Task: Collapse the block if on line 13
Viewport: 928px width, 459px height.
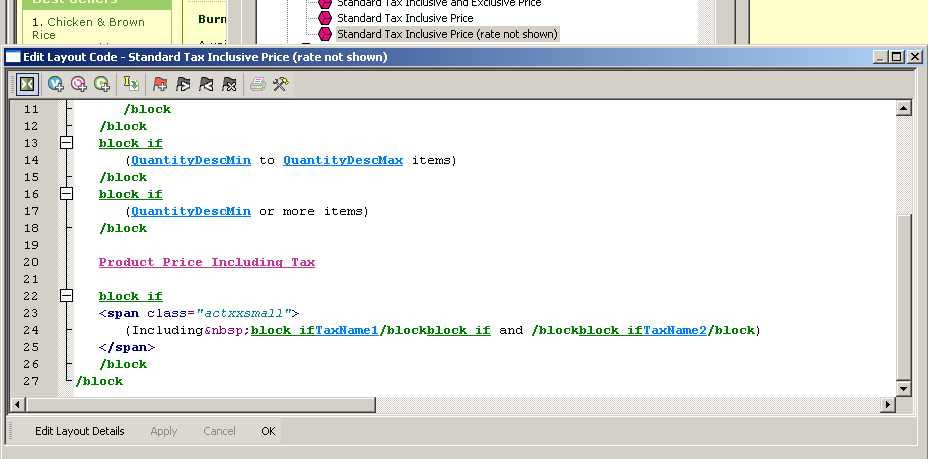Action: point(67,143)
